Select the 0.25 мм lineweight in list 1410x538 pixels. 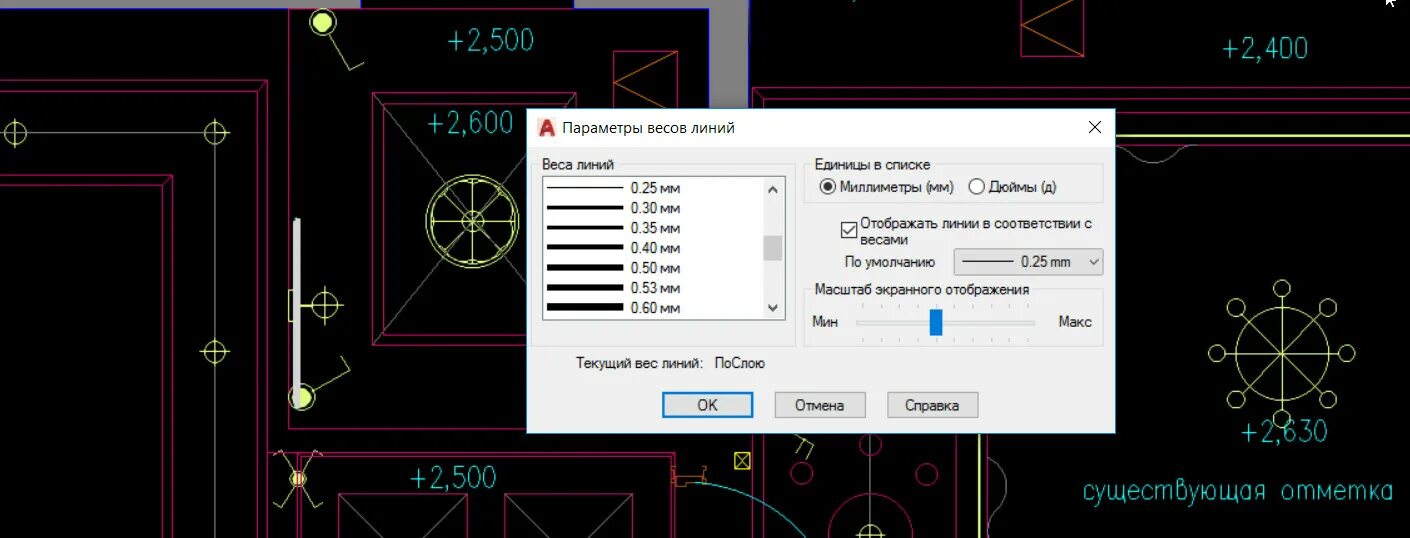point(652,188)
